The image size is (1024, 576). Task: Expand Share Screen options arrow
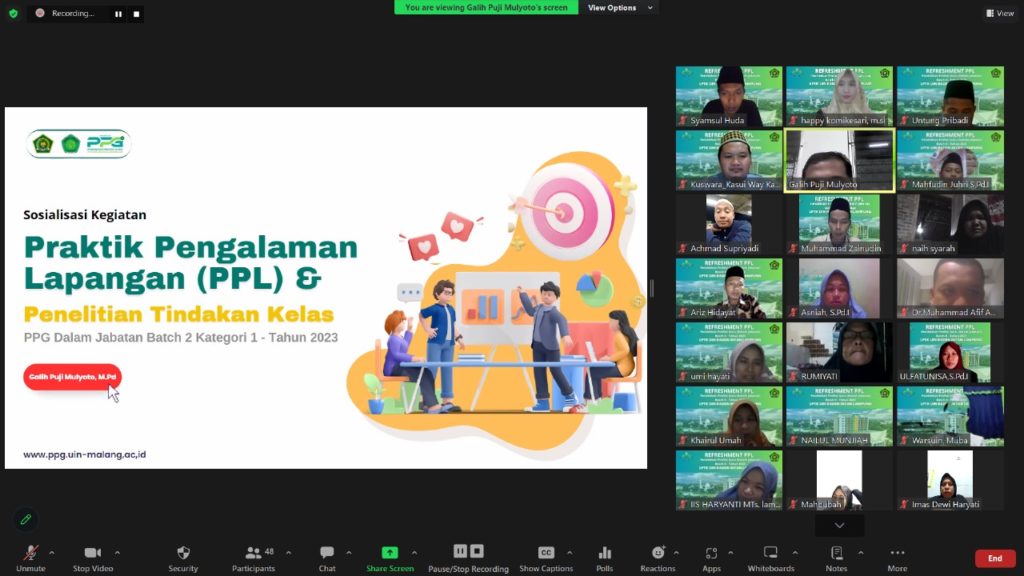pyautogui.click(x=415, y=553)
